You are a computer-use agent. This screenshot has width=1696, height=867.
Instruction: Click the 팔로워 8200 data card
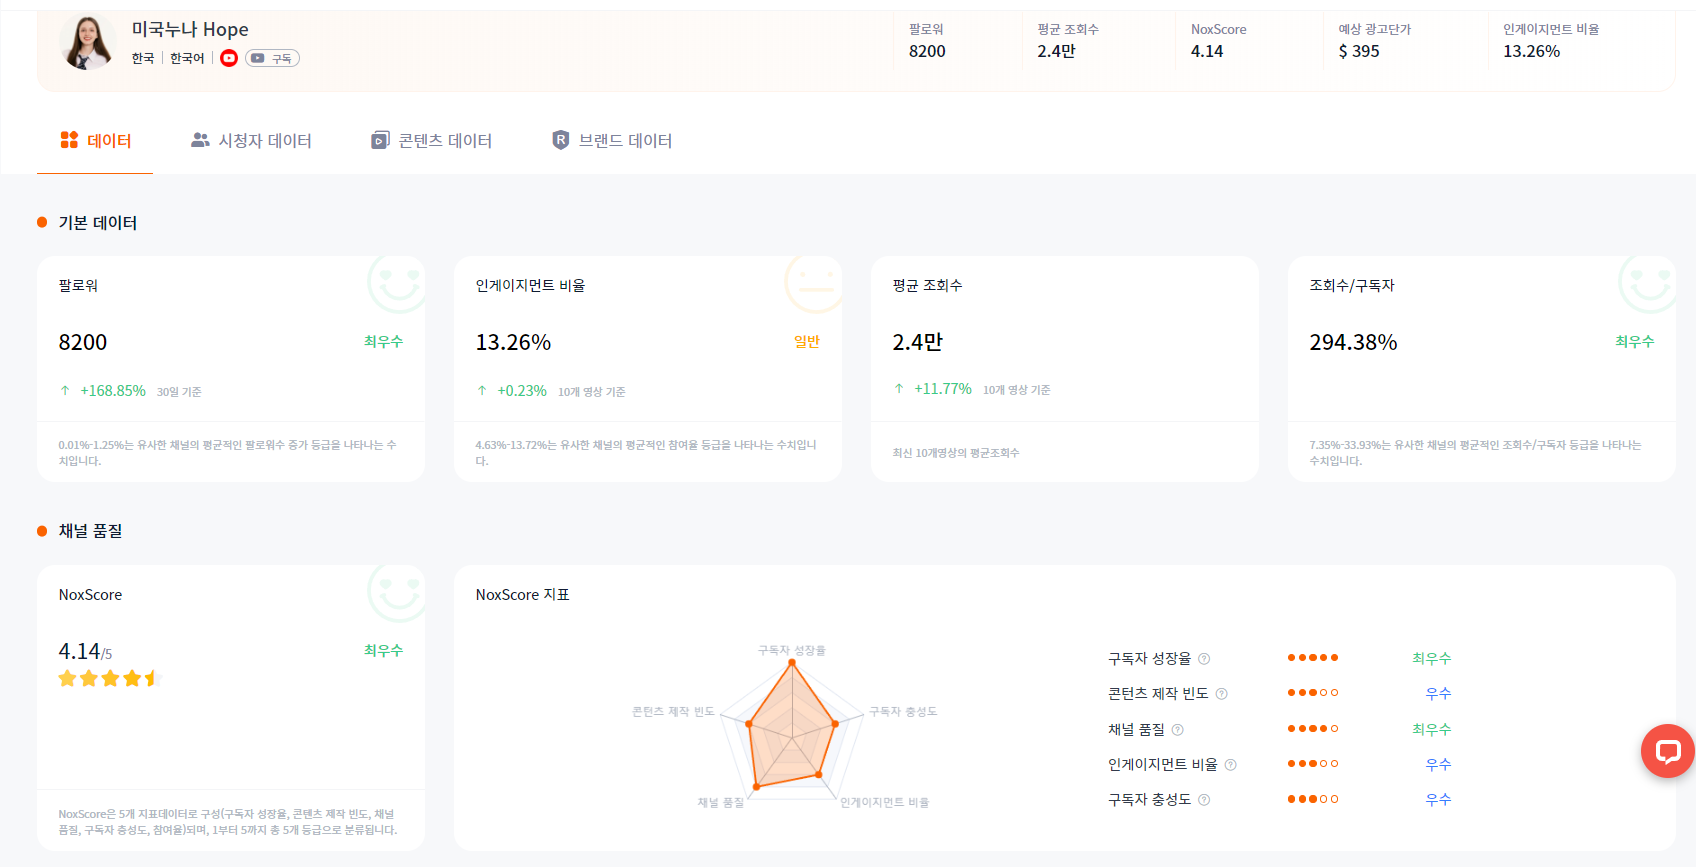click(x=231, y=369)
